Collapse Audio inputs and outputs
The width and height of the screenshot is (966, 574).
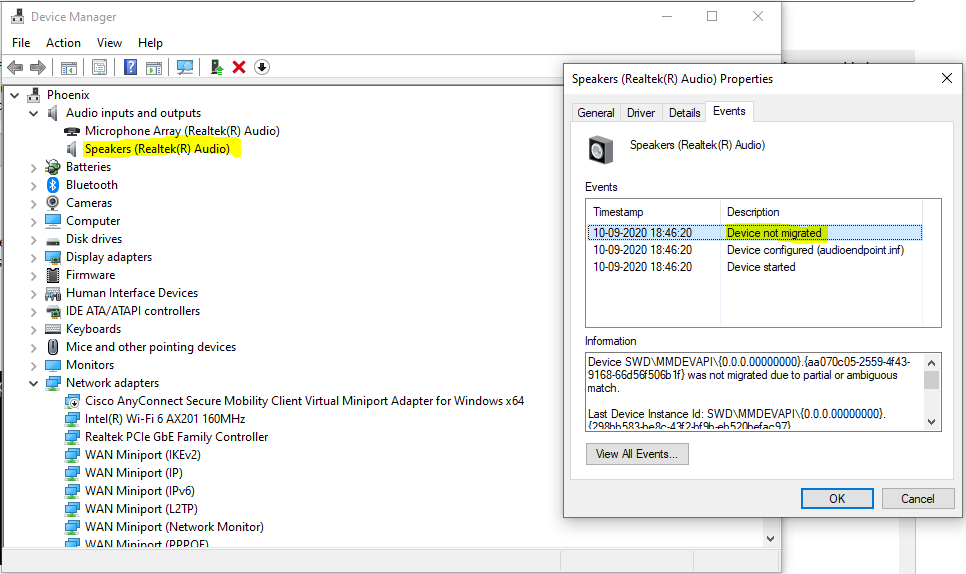33,113
